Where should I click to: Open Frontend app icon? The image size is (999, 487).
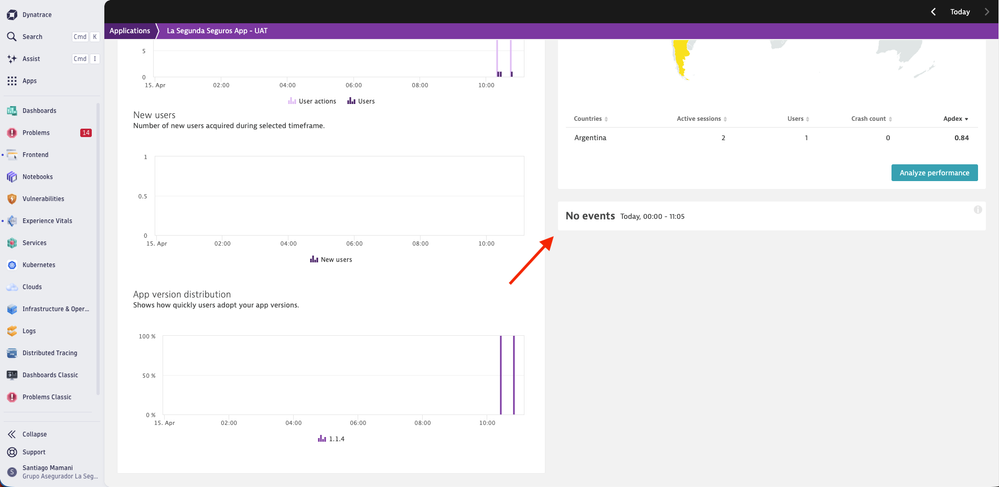pos(11,155)
